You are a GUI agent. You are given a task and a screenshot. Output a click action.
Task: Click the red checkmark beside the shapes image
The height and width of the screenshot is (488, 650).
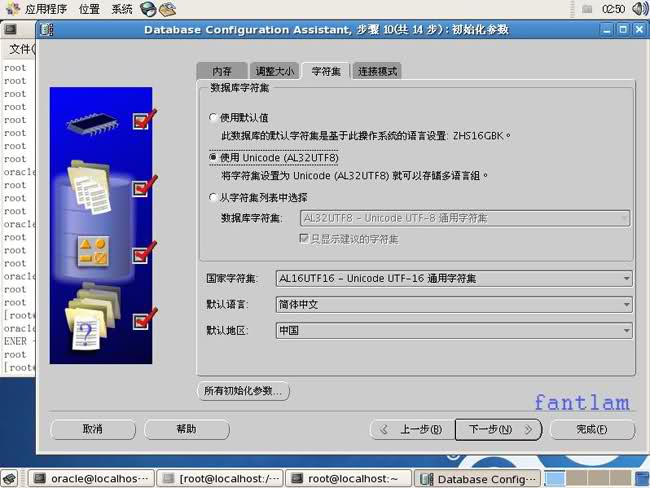[144, 252]
